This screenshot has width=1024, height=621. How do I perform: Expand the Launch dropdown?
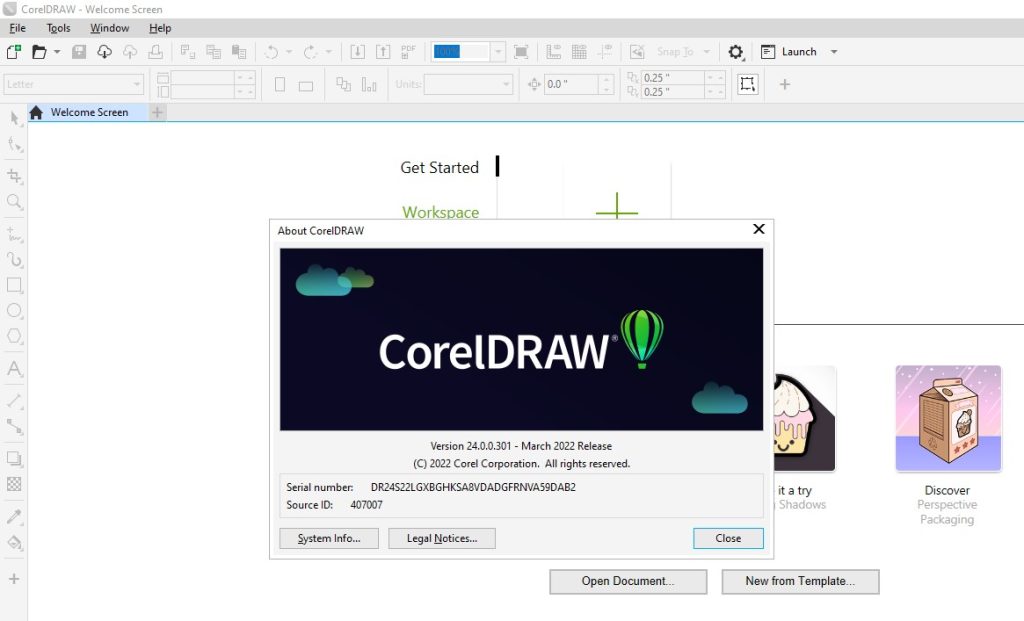pos(834,52)
